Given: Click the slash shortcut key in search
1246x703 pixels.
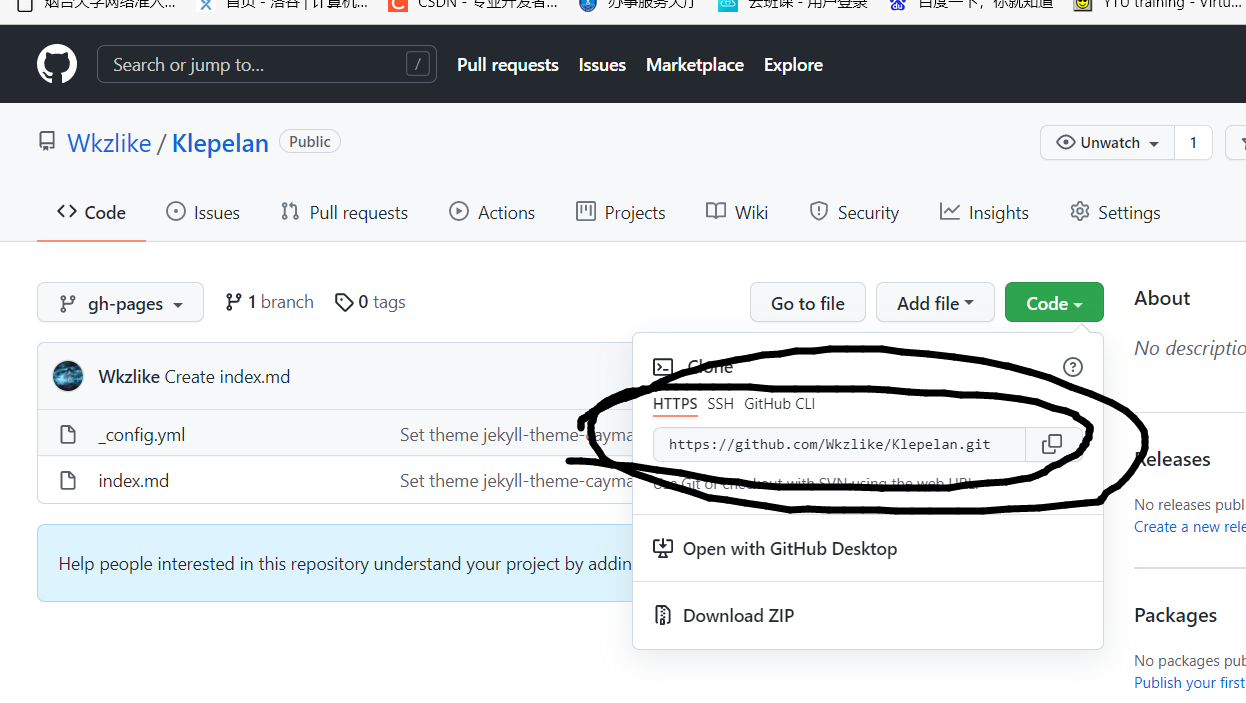Looking at the screenshot, I should [x=417, y=65].
